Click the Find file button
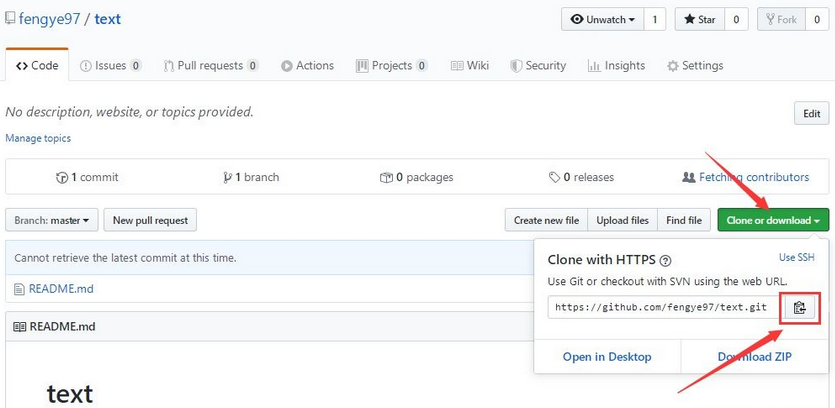The image size is (835, 408). (x=684, y=220)
